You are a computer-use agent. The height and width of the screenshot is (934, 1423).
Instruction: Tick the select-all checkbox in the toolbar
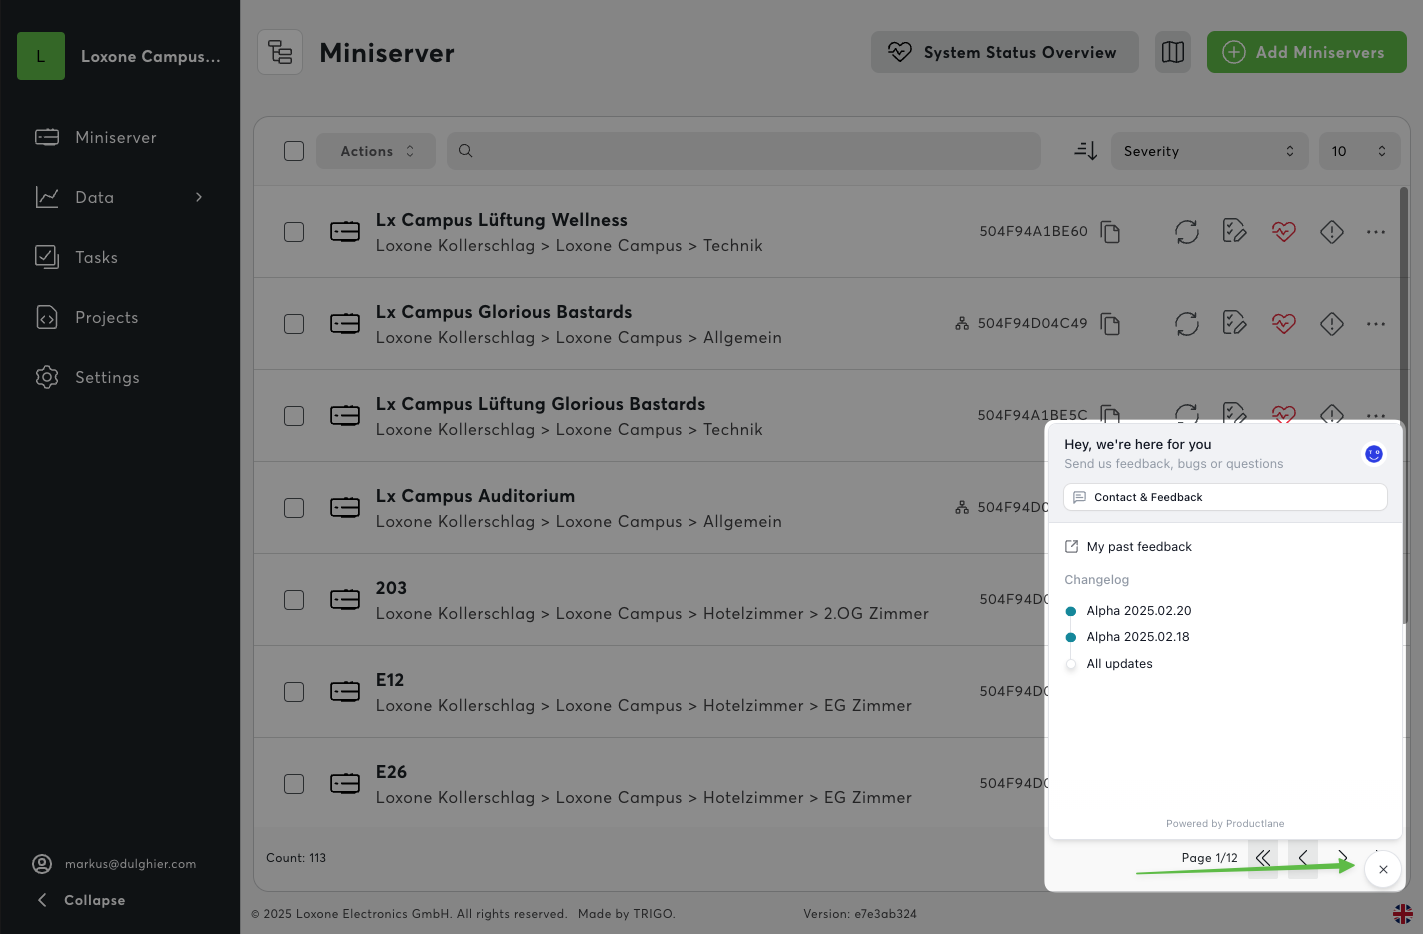pos(294,151)
